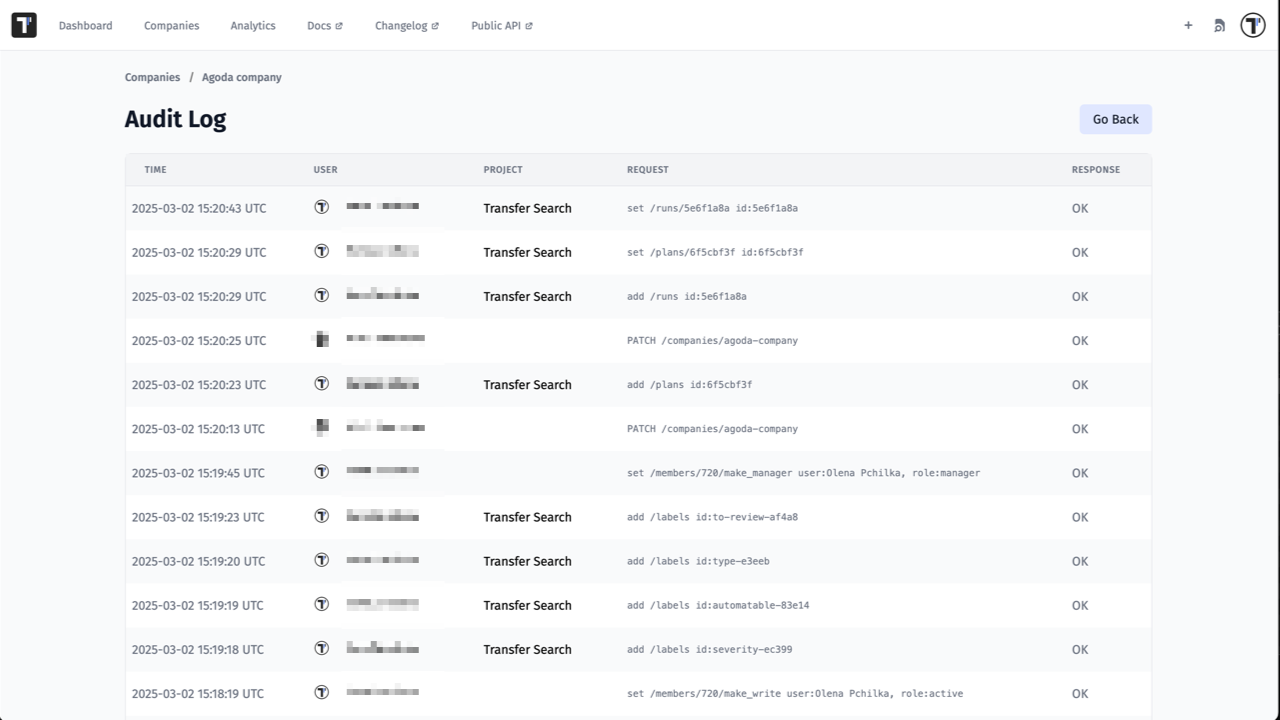Image resolution: width=1280 pixels, height=720 pixels.
Task: Click the avatar on the bottom 15:18:19 row
Action: [321, 692]
